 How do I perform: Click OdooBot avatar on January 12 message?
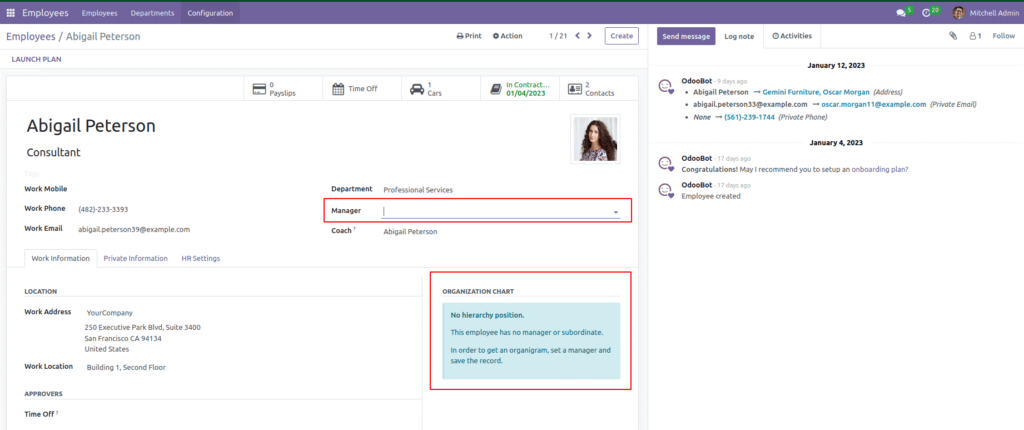click(x=665, y=86)
